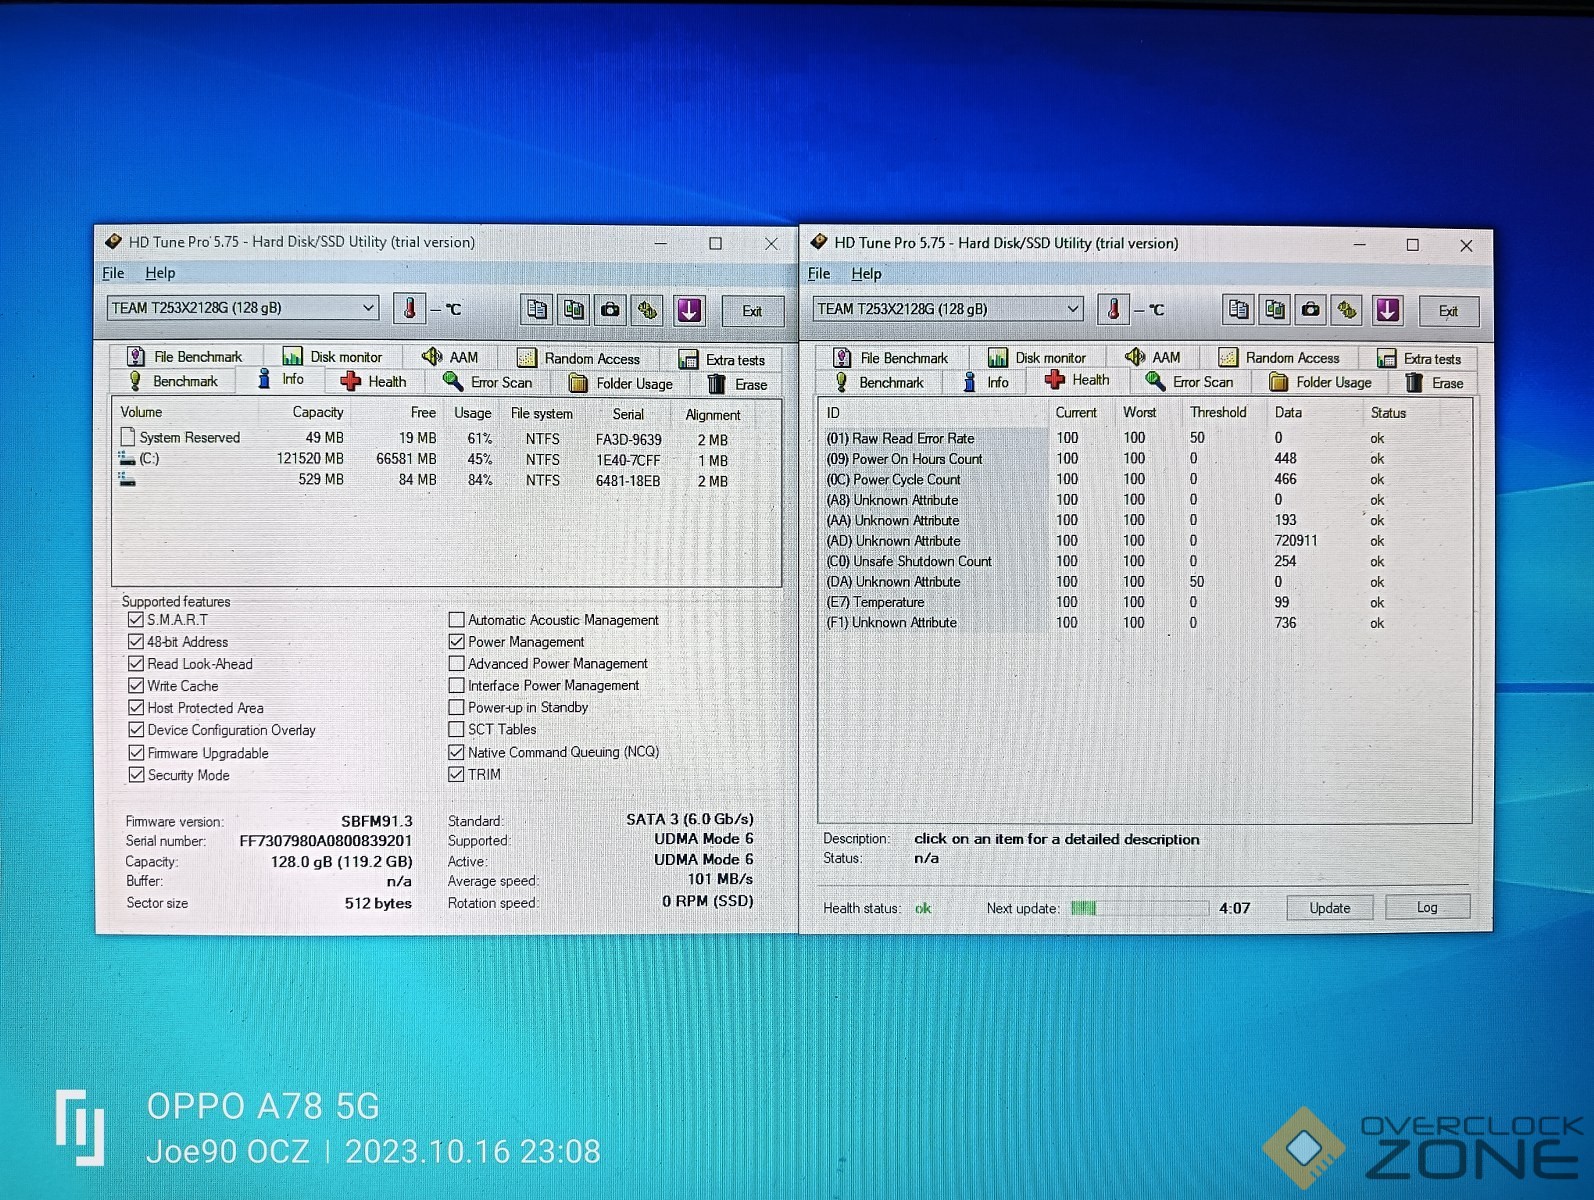The height and width of the screenshot is (1200, 1594).
Task: Click Next update progress bar
Action: (1139, 908)
